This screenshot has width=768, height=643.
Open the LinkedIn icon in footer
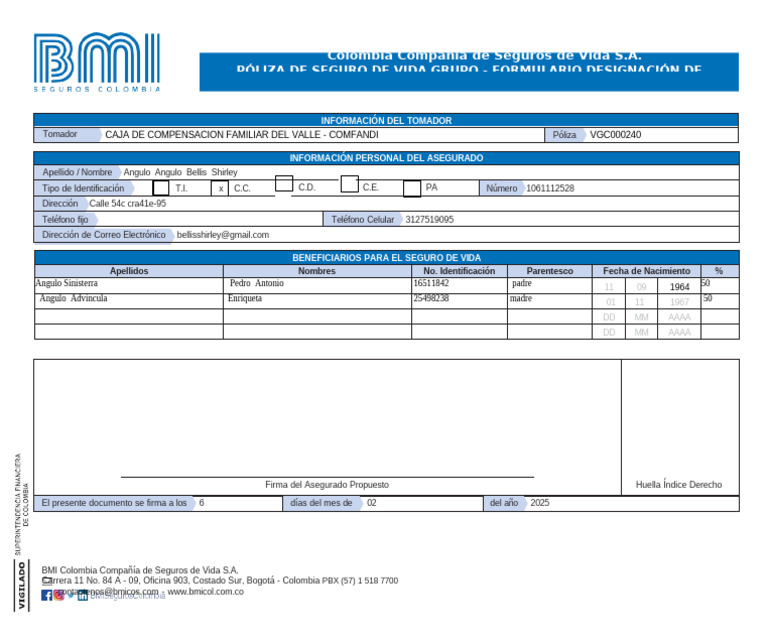(x=83, y=595)
